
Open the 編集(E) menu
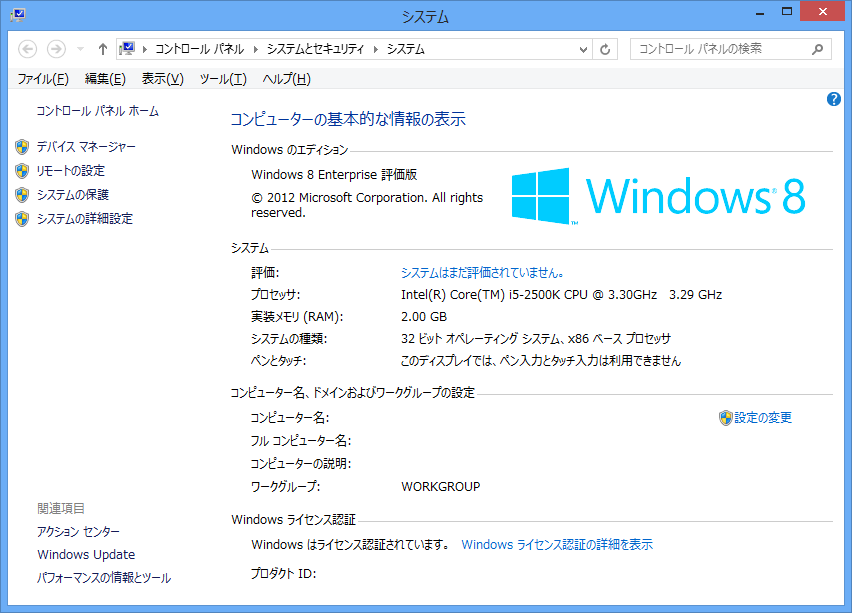click(x=105, y=79)
